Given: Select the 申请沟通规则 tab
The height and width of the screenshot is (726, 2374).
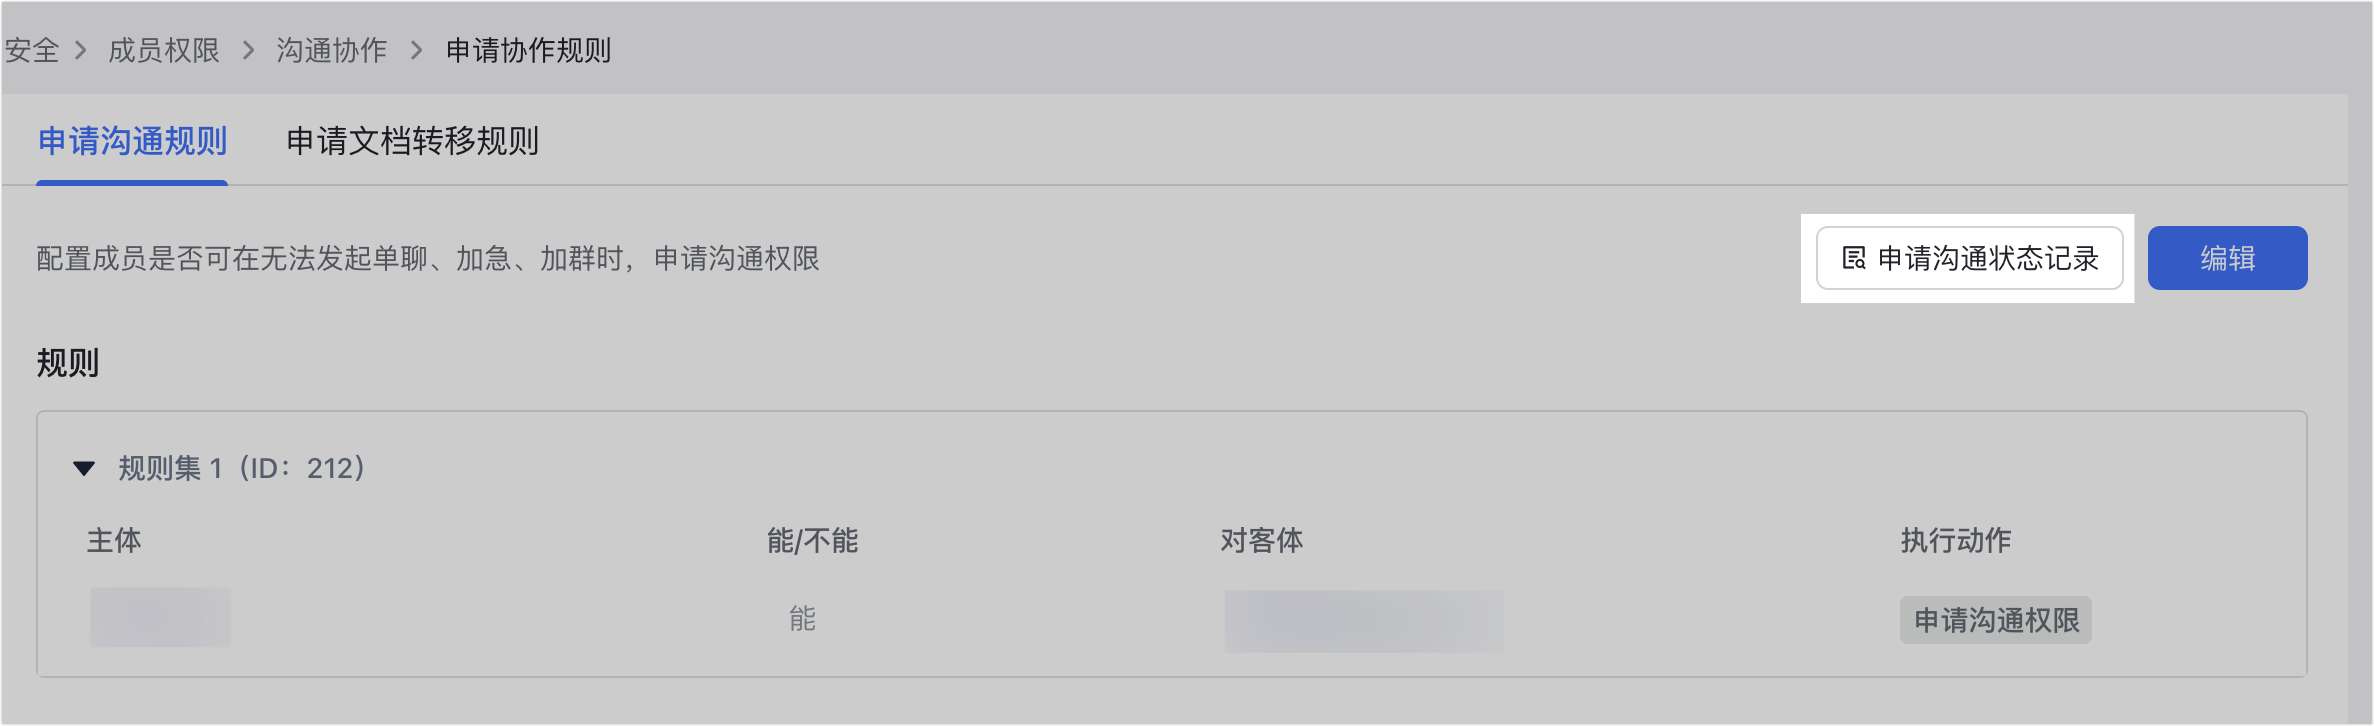Looking at the screenshot, I should (132, 141).
